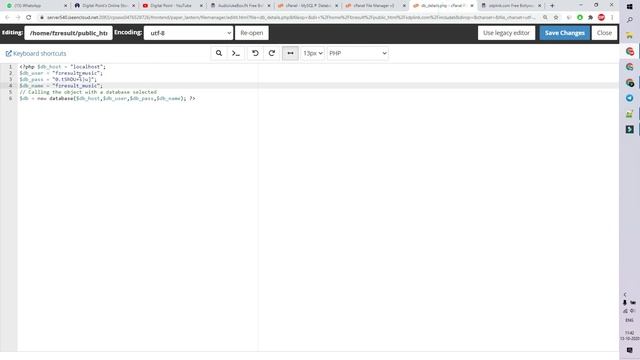Go back in browser
Viewport: 640px width, 360px height.
(7, 18)
